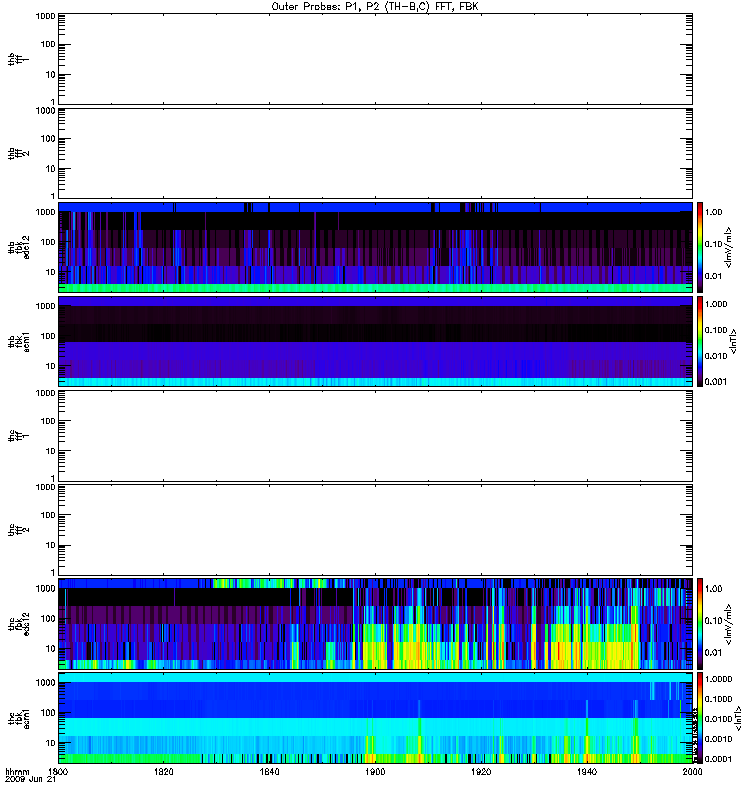
Task: Select the thb fbk edc12 spectrogram panel
Action: coord(375,247)
